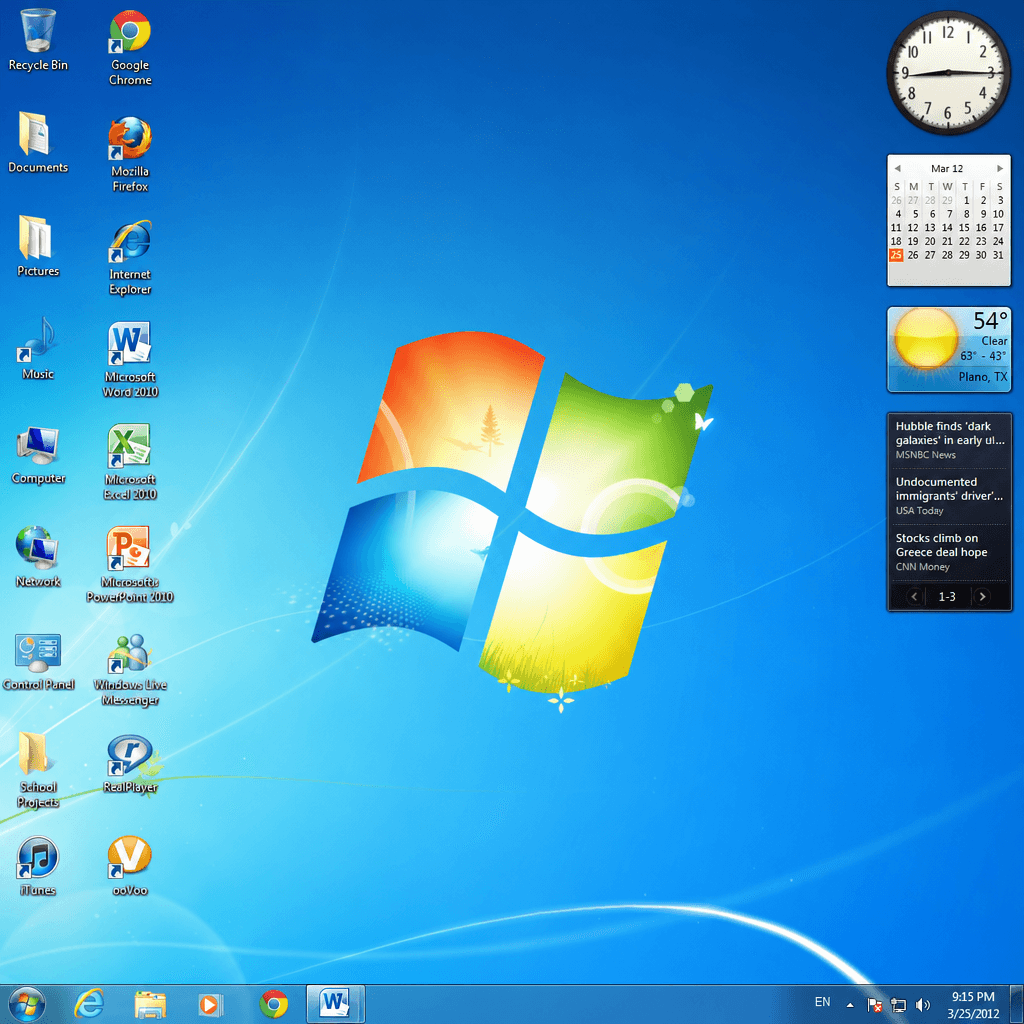Switch to Word window in taskbar
Viewport: 1024px width, 1024px height.
point(335,1004)
